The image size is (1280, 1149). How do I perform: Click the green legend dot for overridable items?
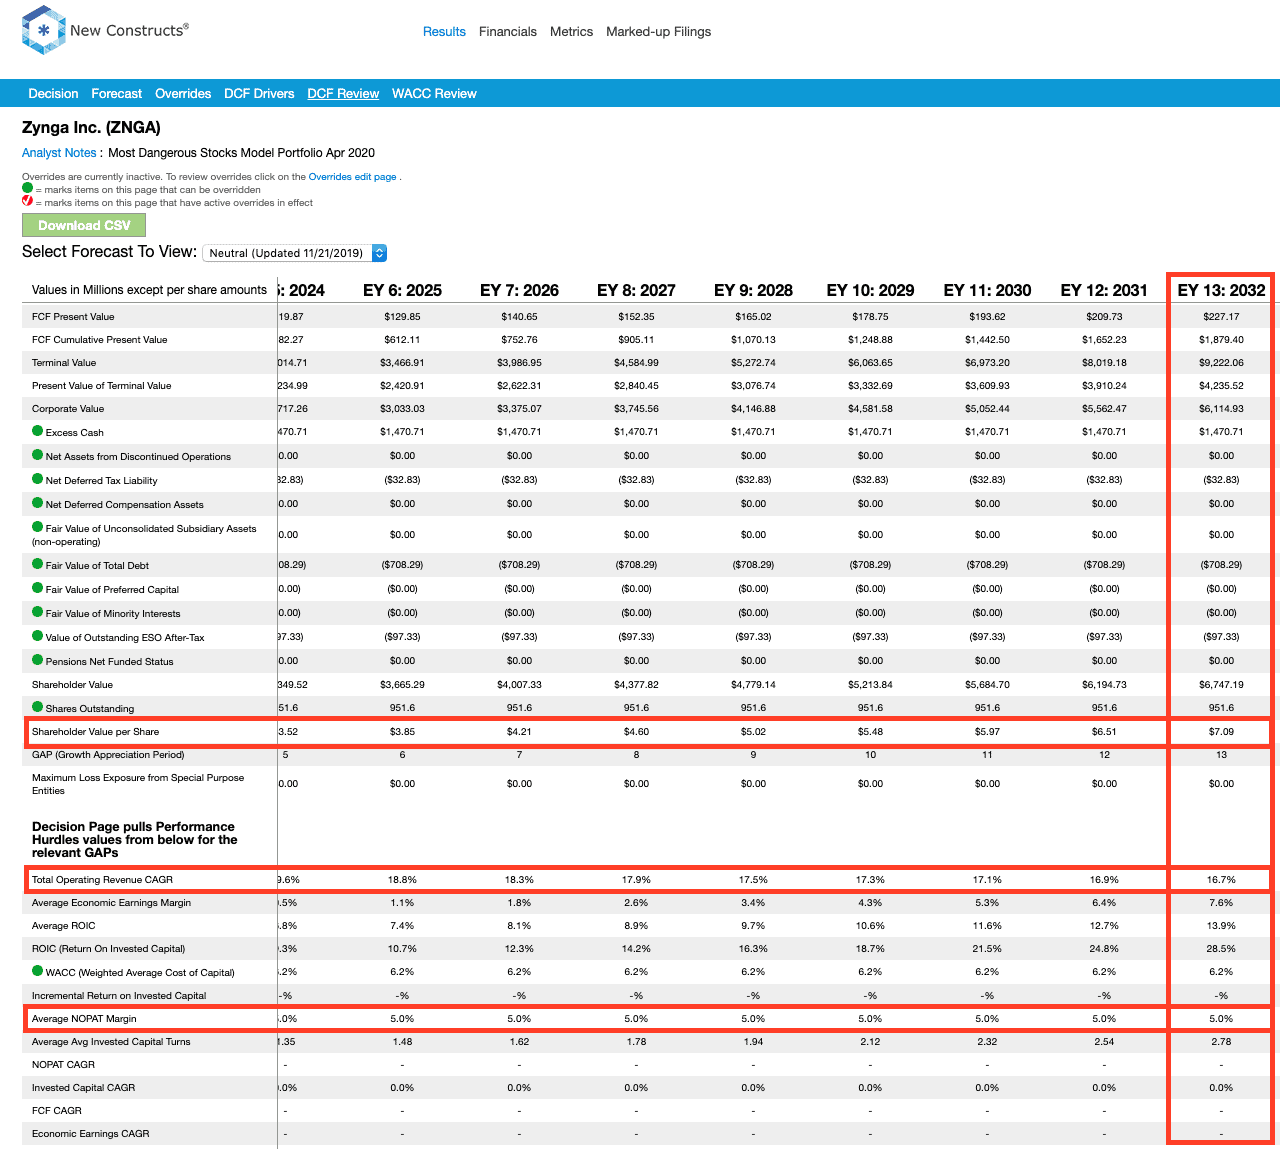27,188
